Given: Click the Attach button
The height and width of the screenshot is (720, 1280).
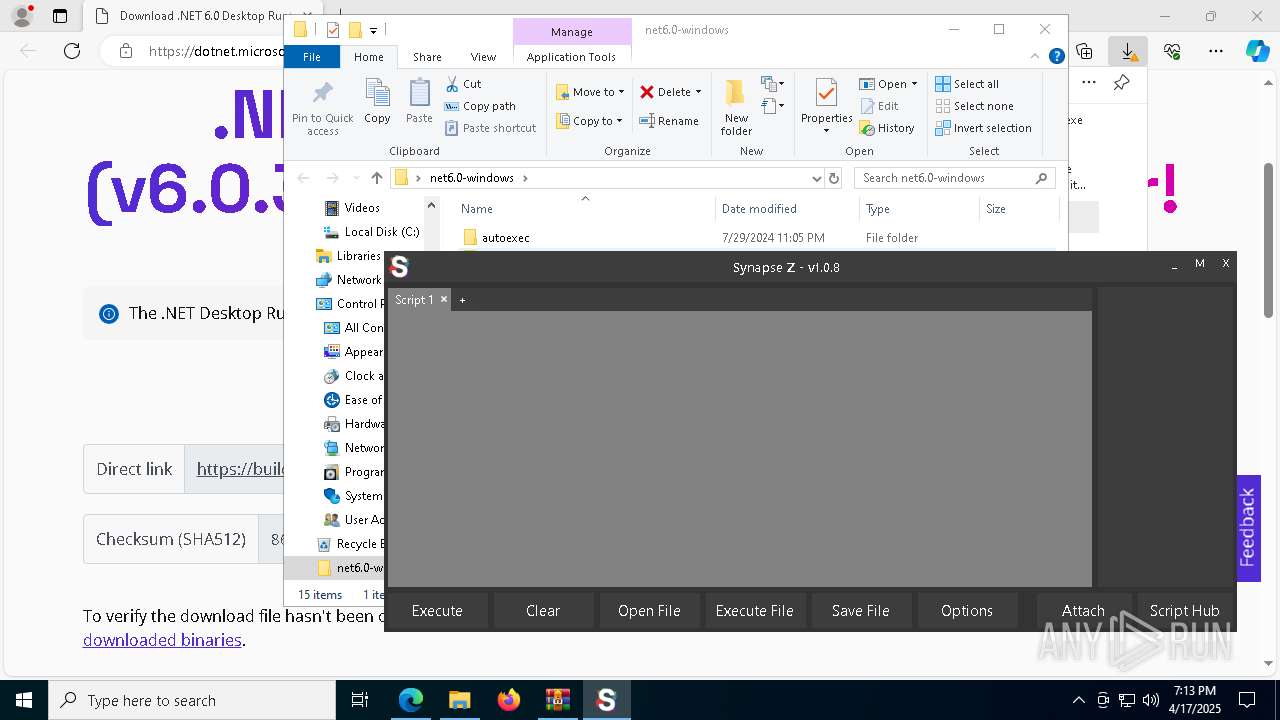Looking at the screenshot, I should (x=1083, y=610).
